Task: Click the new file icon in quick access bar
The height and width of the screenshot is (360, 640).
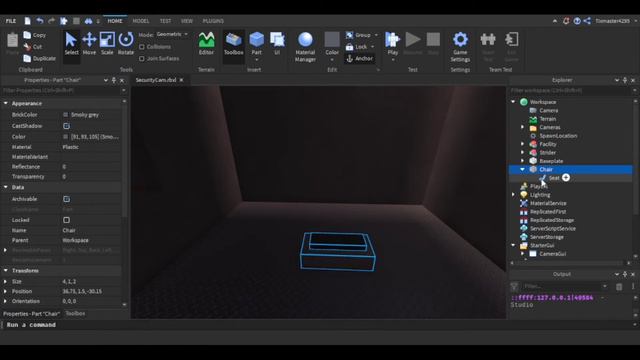Action: pos(27,21)
